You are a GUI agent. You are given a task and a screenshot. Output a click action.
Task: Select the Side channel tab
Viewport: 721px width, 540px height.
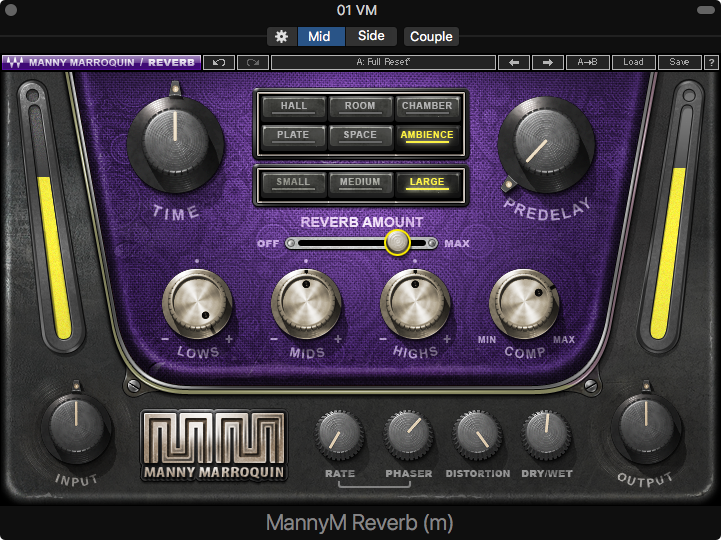pos(371,36)
